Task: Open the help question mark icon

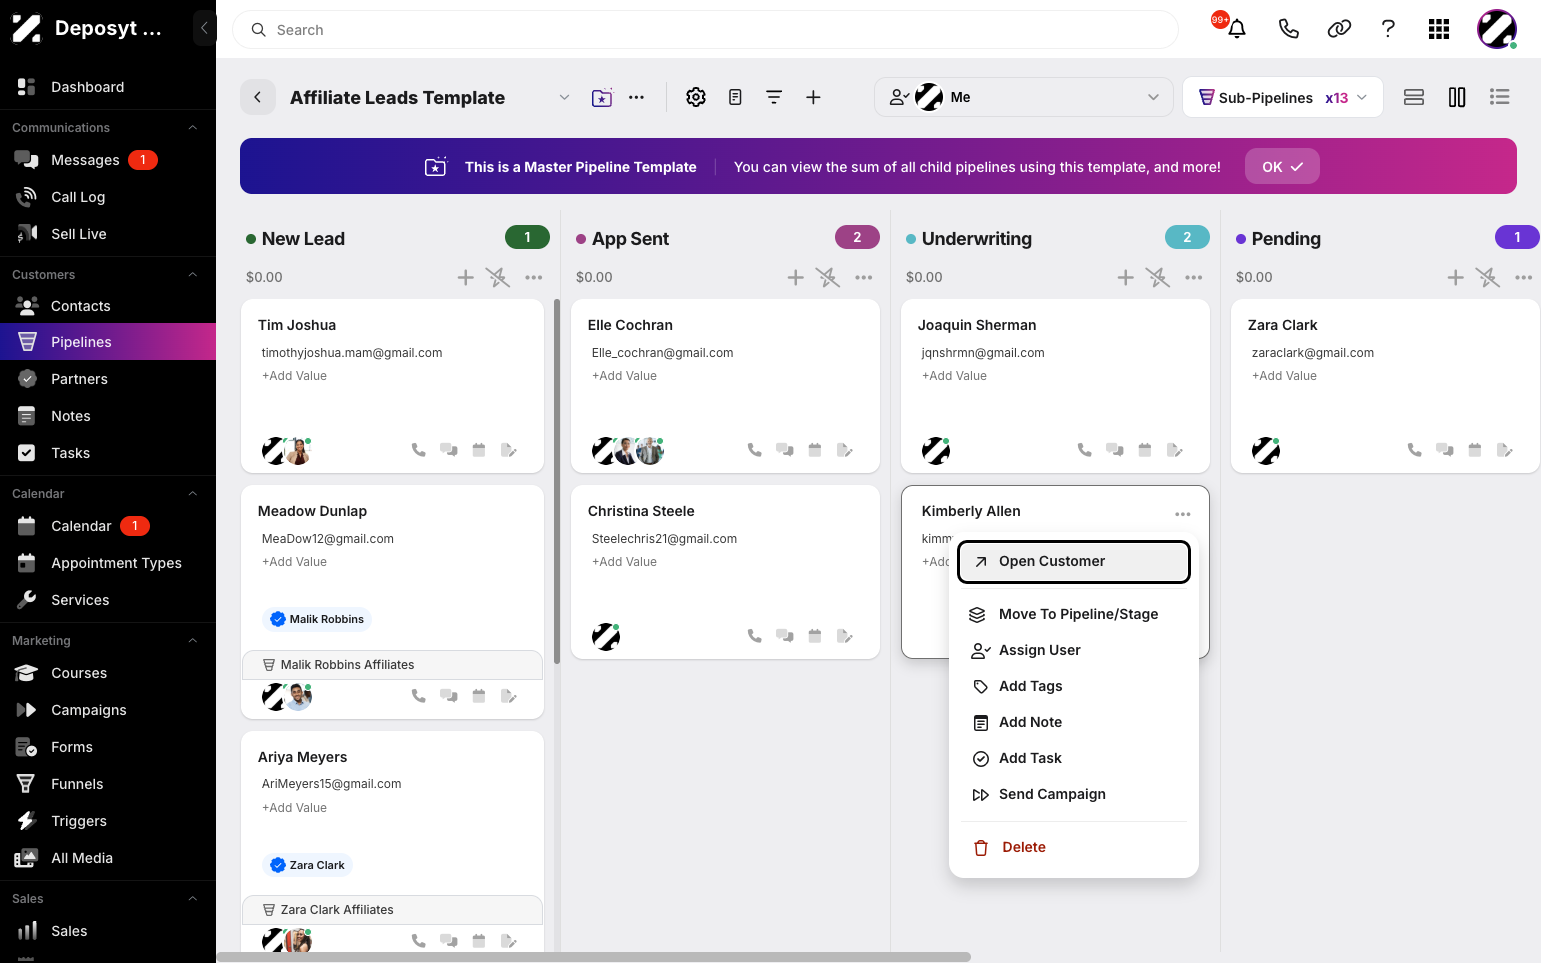Action: [x=1388, y=29]
